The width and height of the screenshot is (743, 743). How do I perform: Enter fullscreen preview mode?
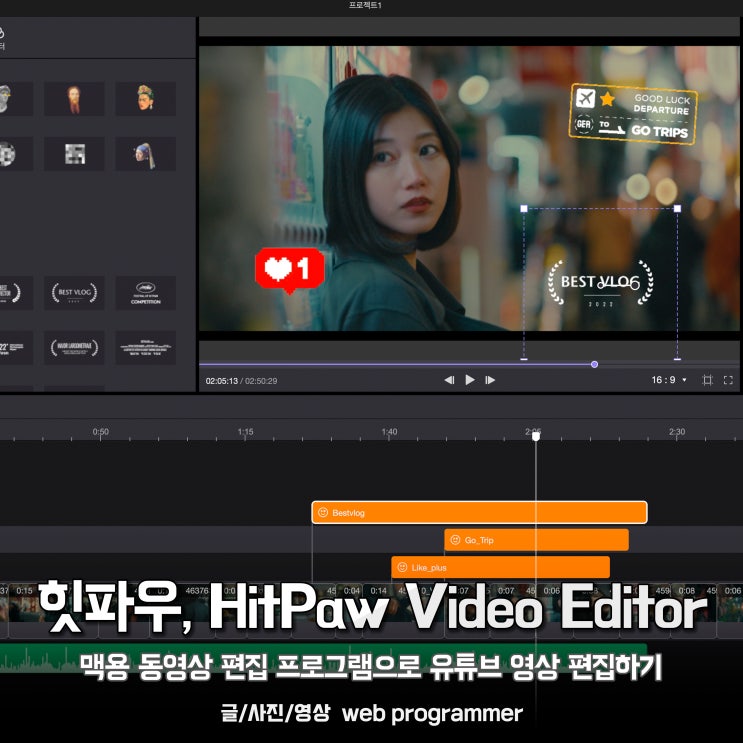[728, 380]
